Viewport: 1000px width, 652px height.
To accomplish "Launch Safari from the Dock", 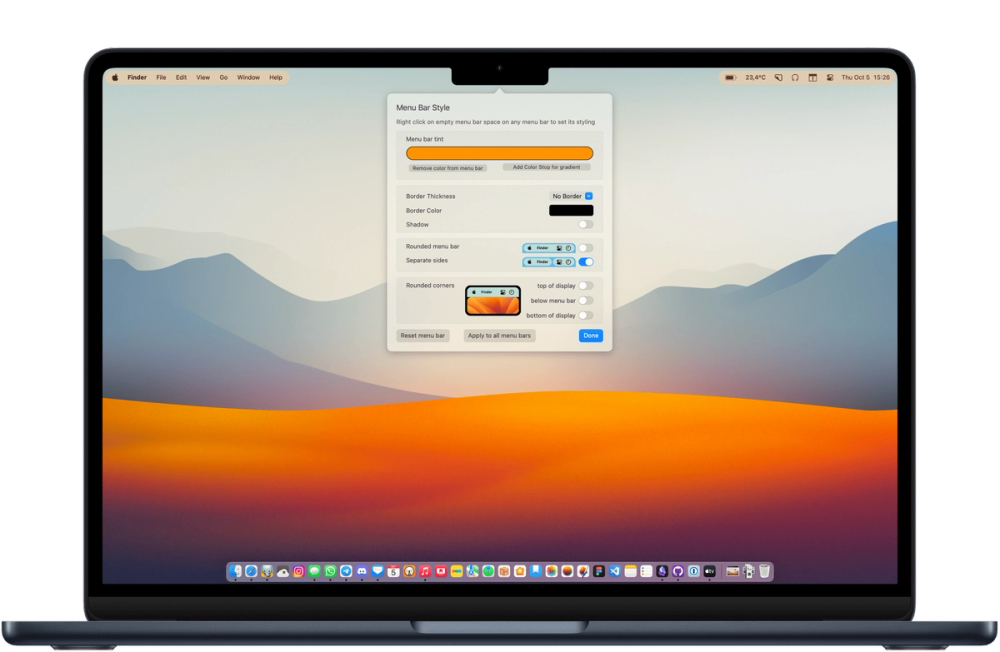I will point(251,571).
